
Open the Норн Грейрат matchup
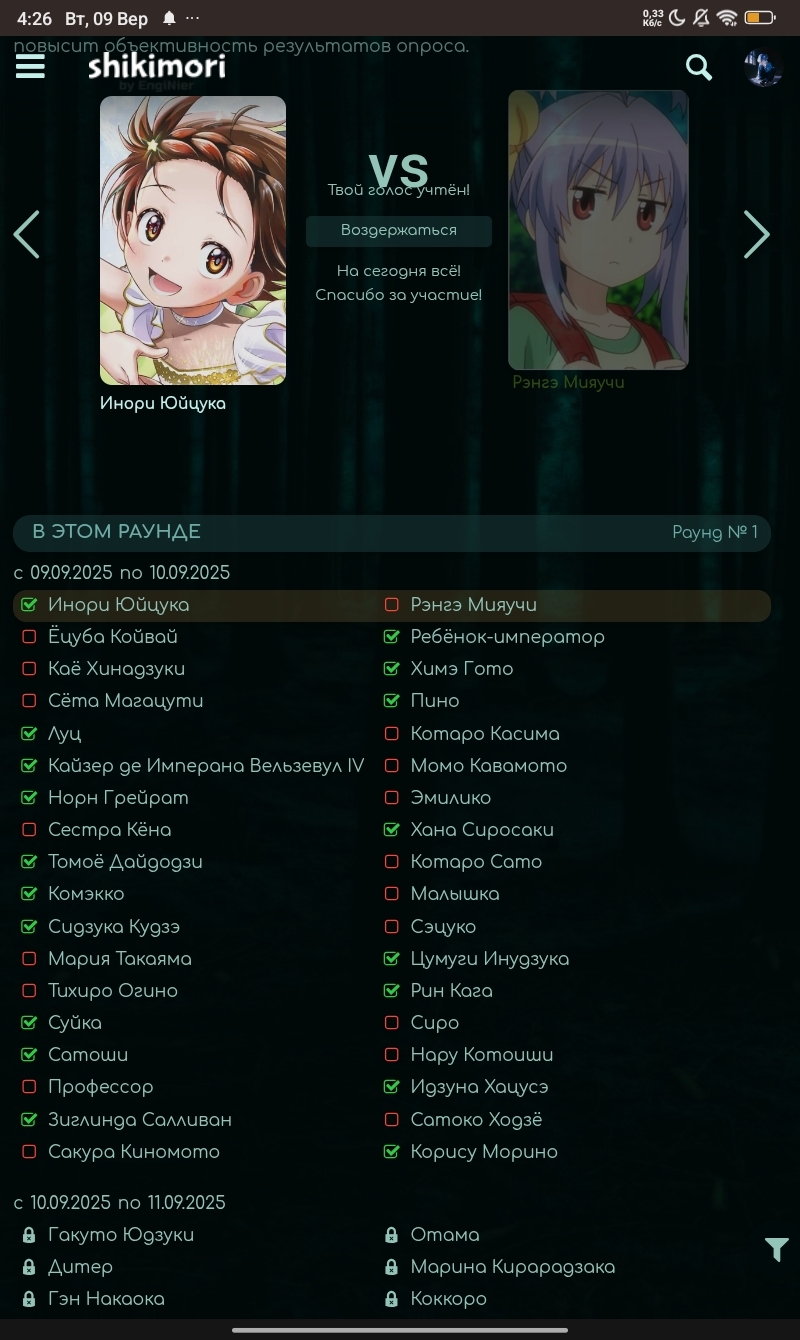(118, 798)
